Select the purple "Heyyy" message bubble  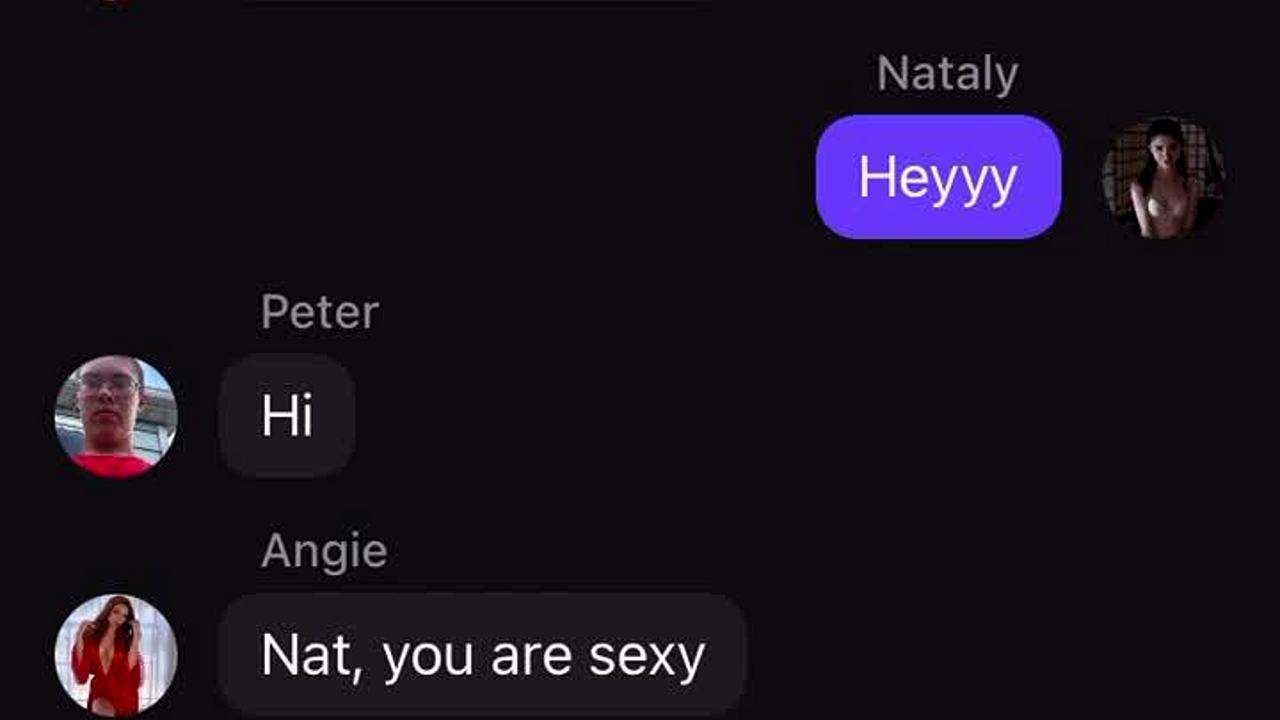point(938,177)
